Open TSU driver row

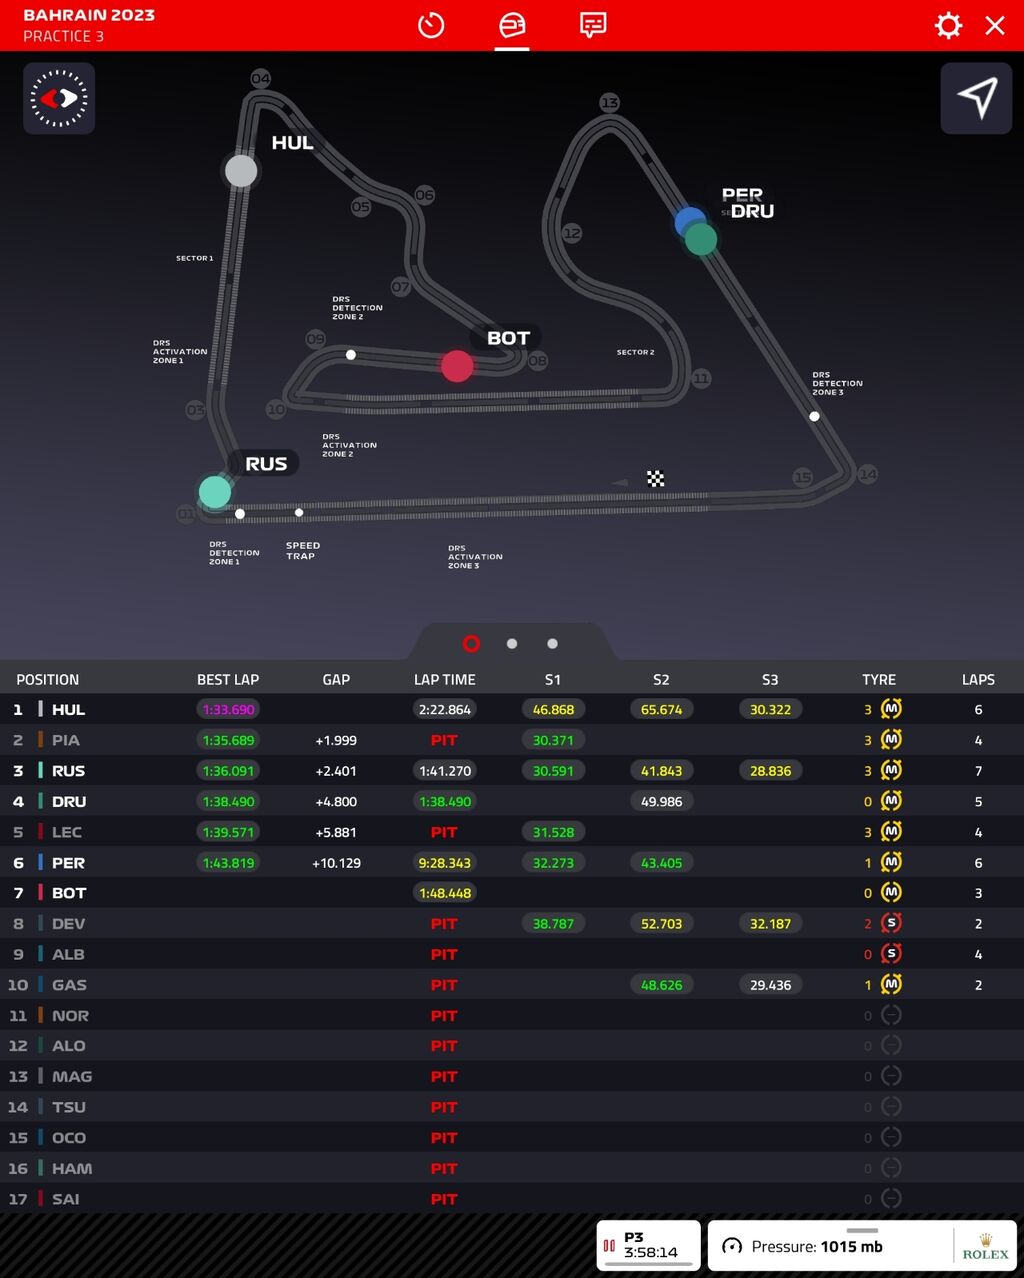512,1107
